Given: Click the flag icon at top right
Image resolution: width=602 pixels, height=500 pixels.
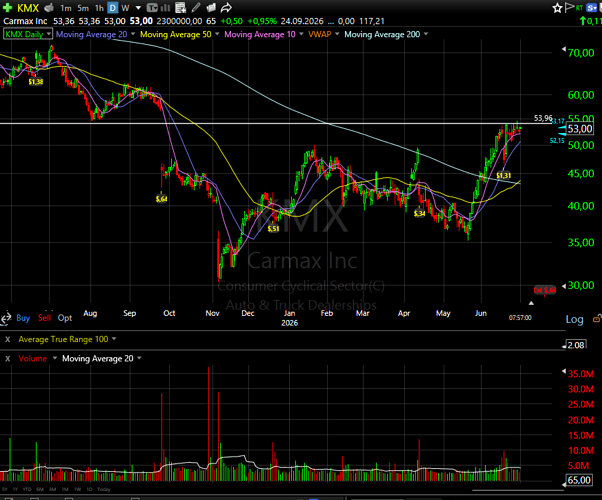Looking at the screenshot, I should pyautogui.click(x=569, y=7).
